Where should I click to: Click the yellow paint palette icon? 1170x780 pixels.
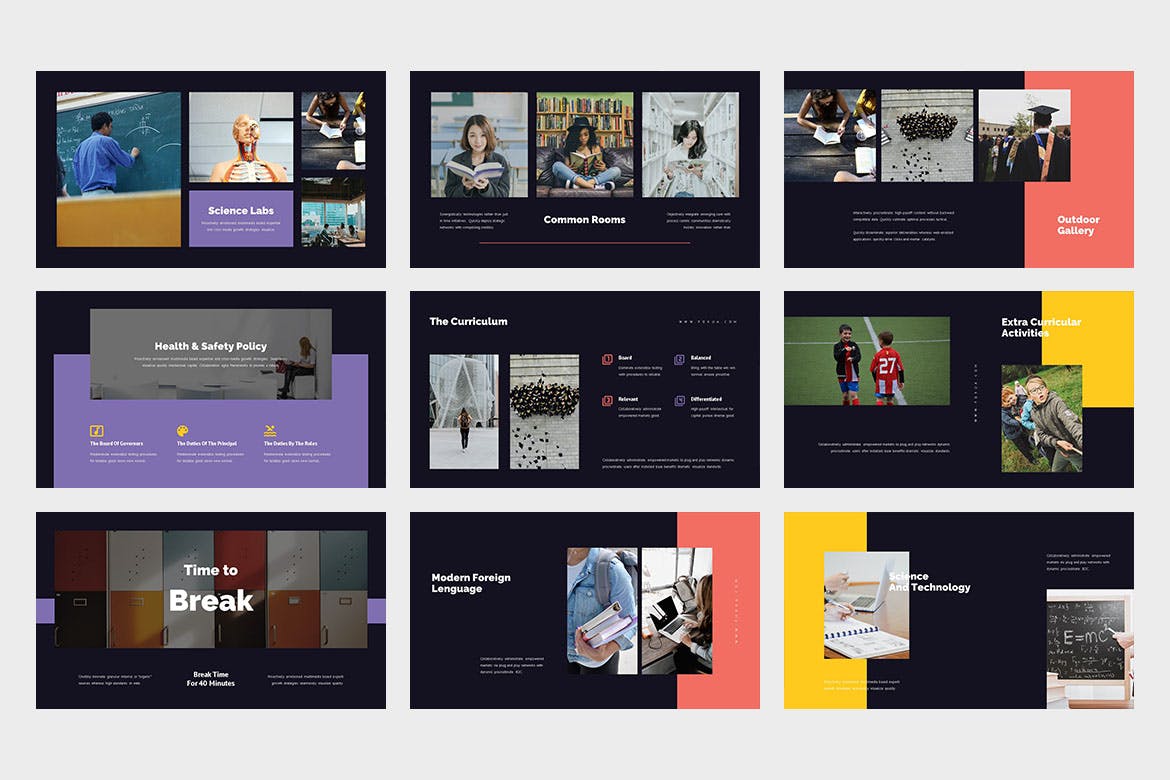[x=183, y=431]
